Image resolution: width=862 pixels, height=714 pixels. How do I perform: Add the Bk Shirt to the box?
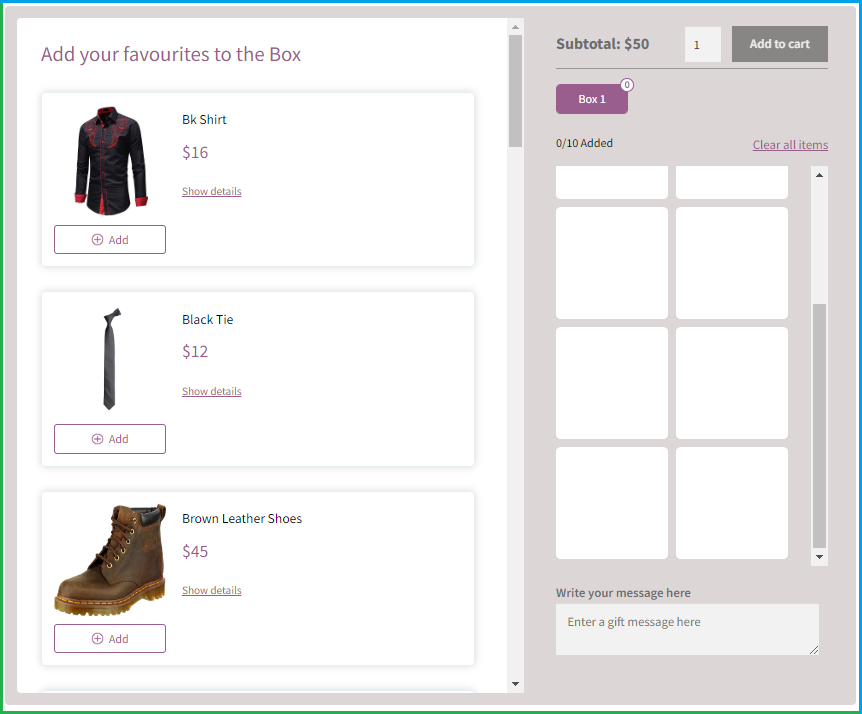pos(110,240)
